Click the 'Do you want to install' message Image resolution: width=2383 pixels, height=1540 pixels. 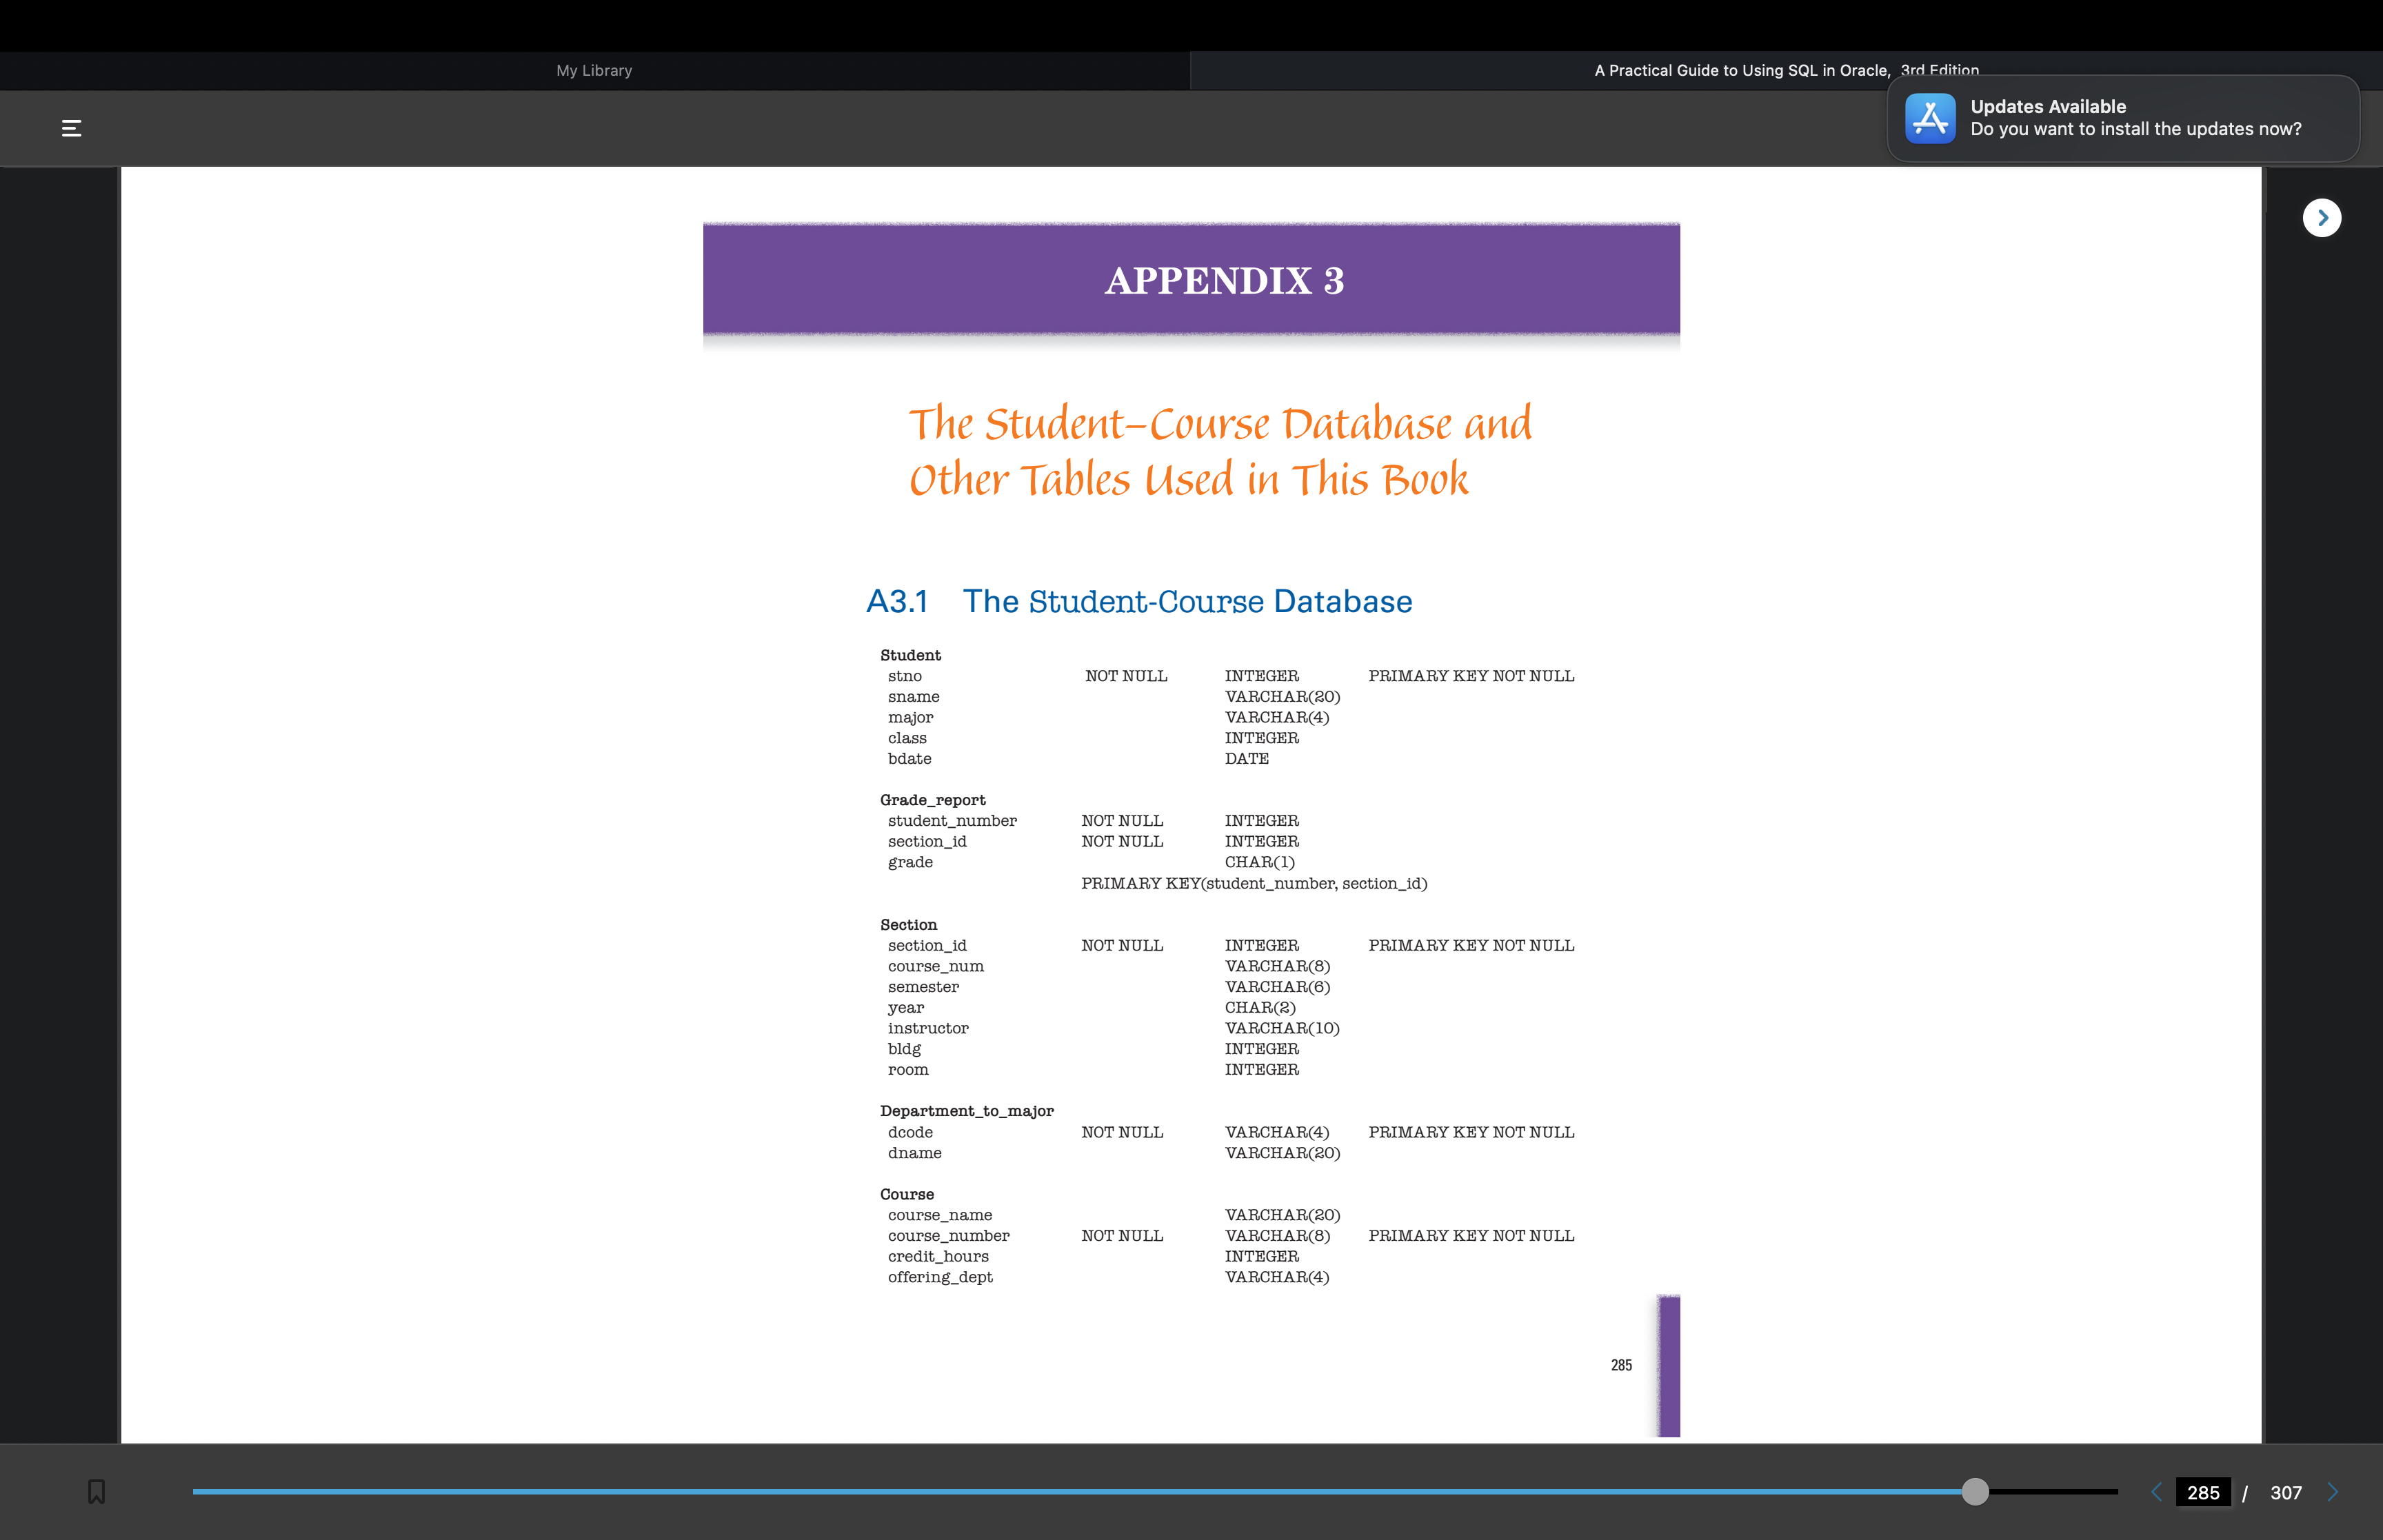click(x=2135, y=130)
